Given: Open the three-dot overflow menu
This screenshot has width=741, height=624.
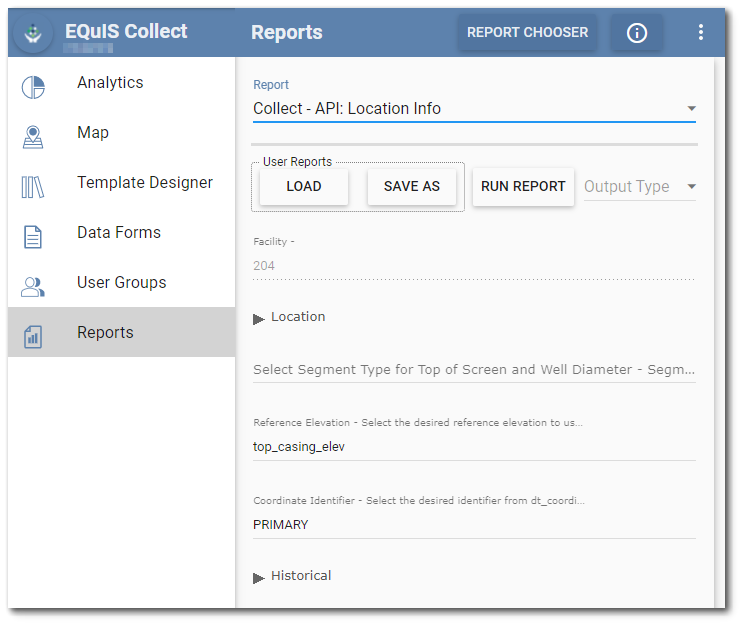Looking at the screenshot, I should [700, 33].
